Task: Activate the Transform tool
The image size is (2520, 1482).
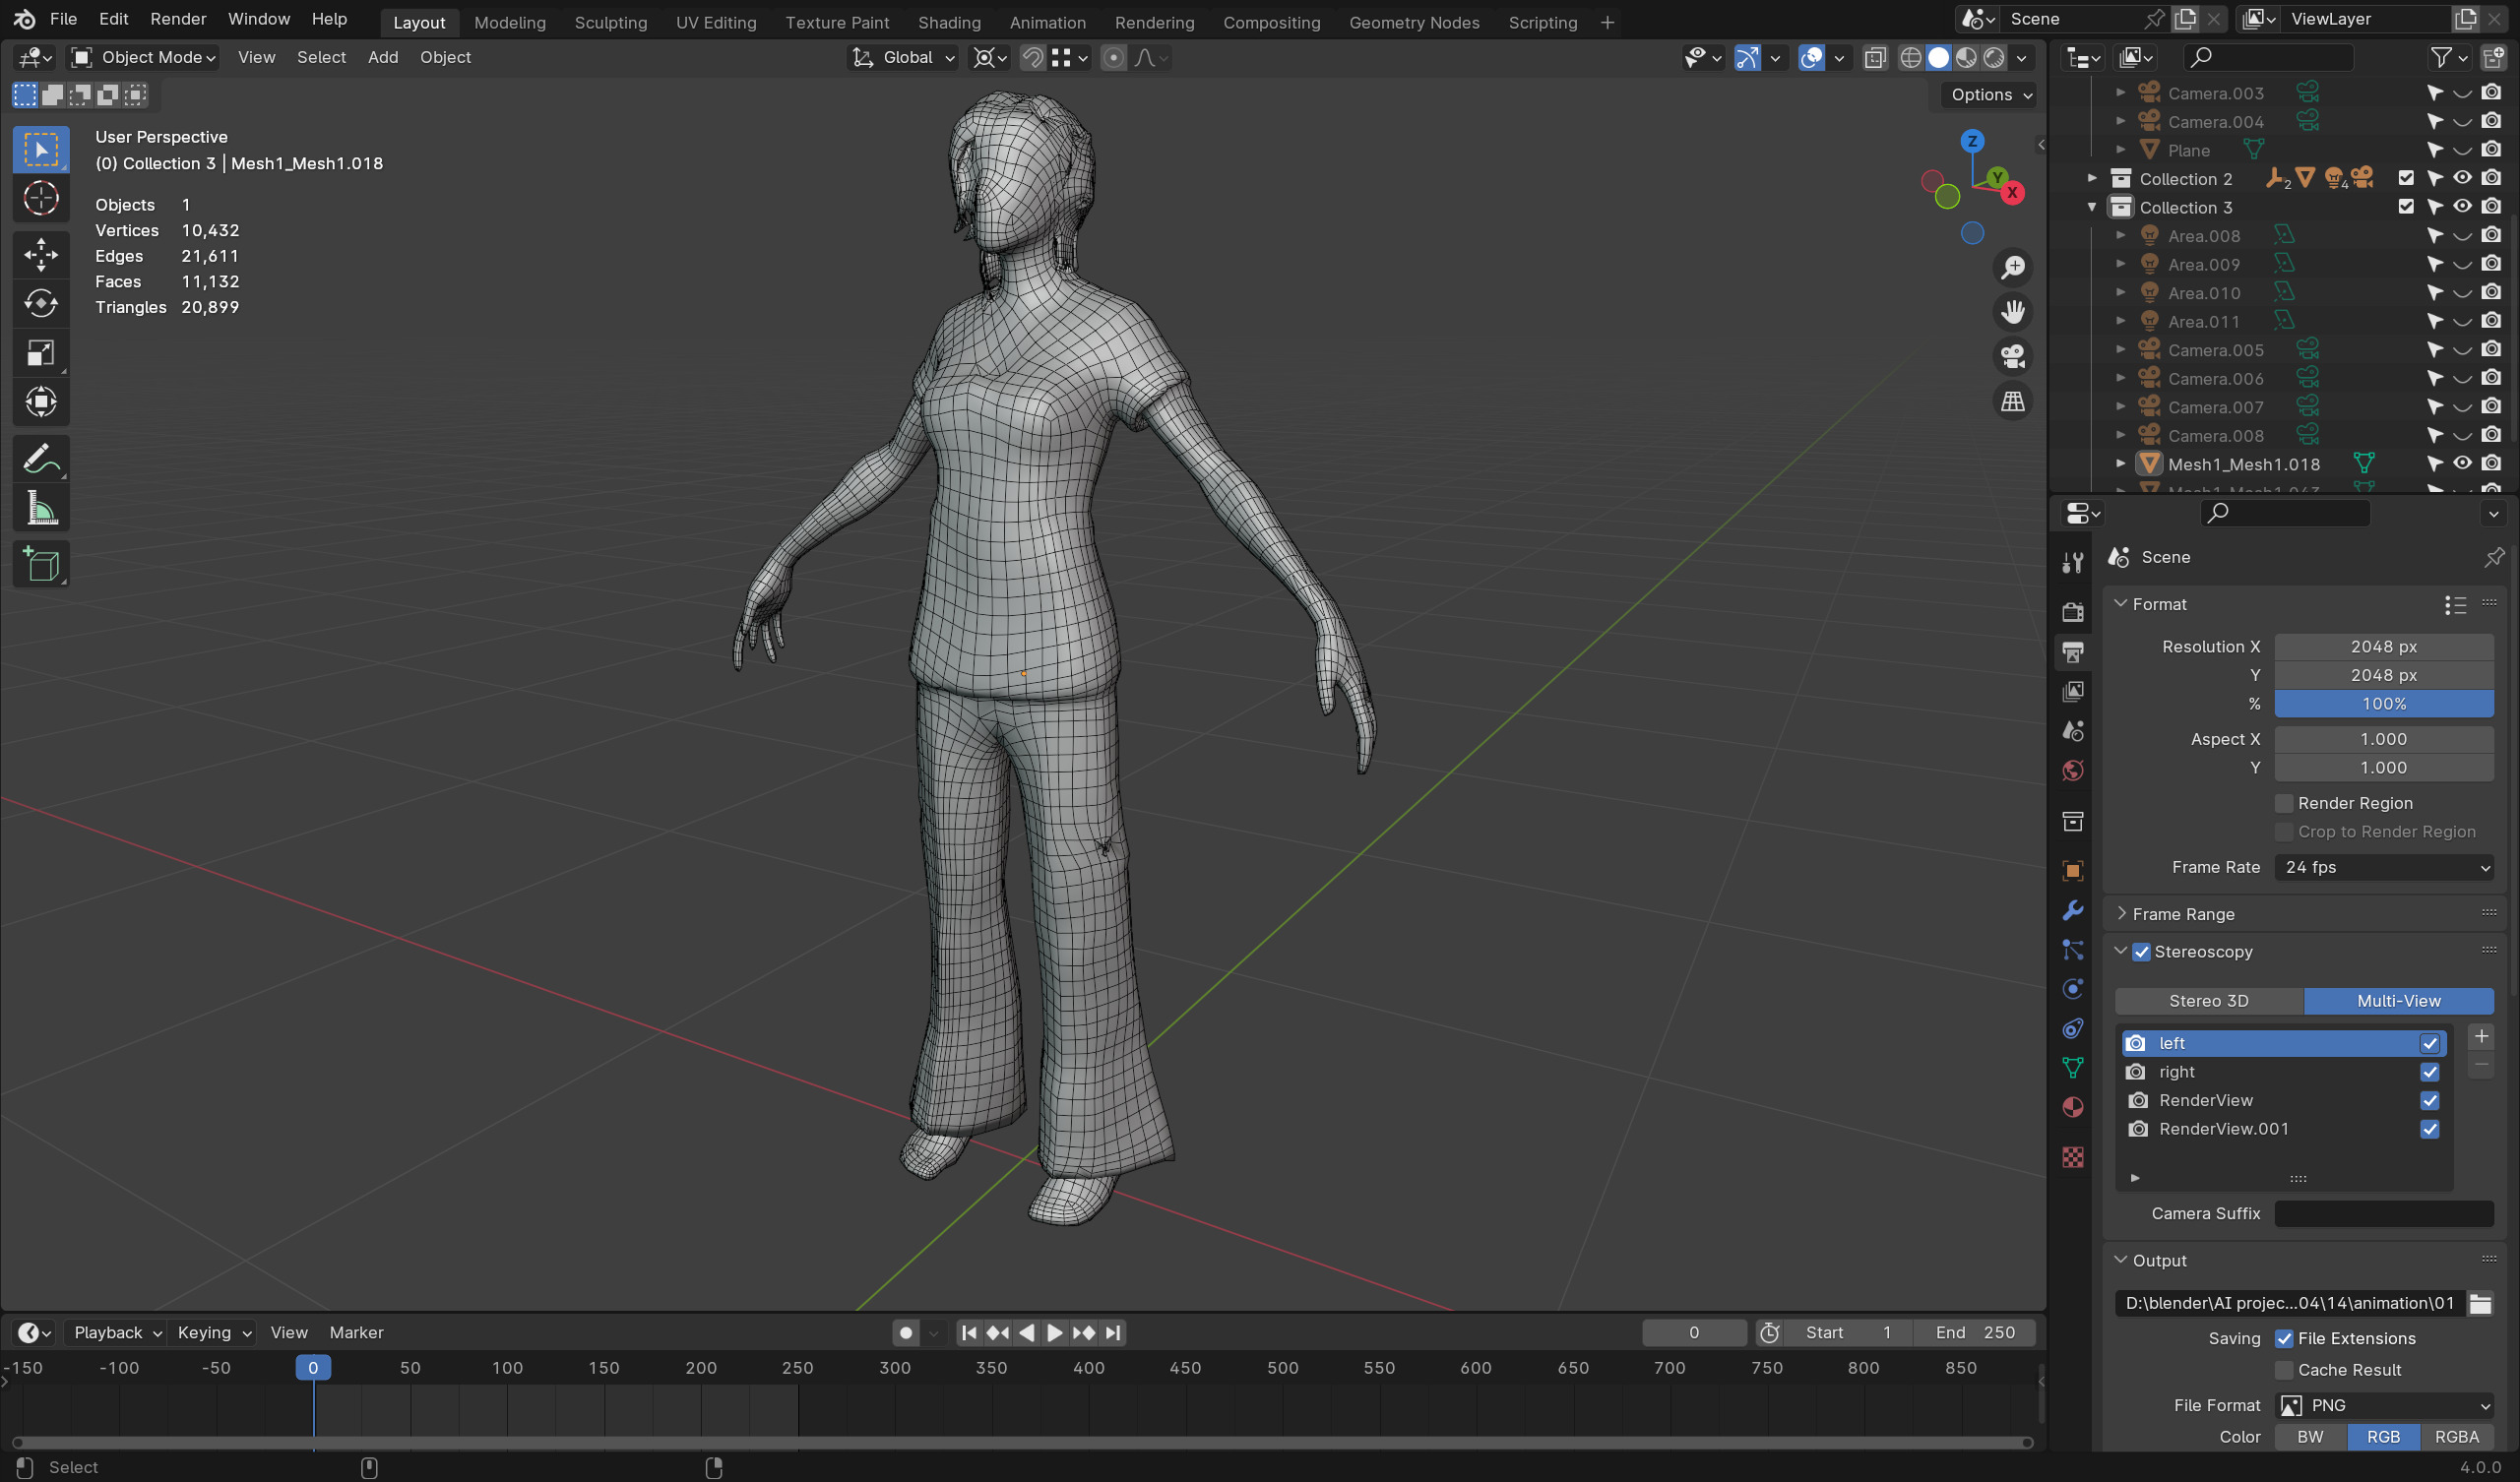Action: coord(41,402)
